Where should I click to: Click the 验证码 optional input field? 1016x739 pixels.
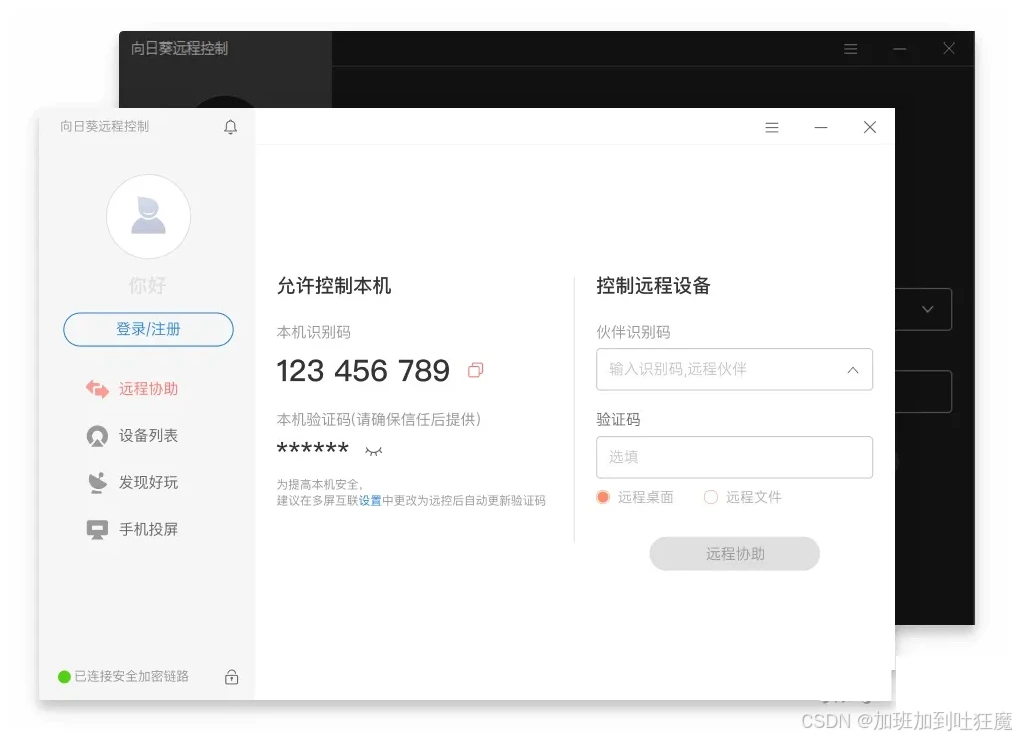[x=734, y=457]
